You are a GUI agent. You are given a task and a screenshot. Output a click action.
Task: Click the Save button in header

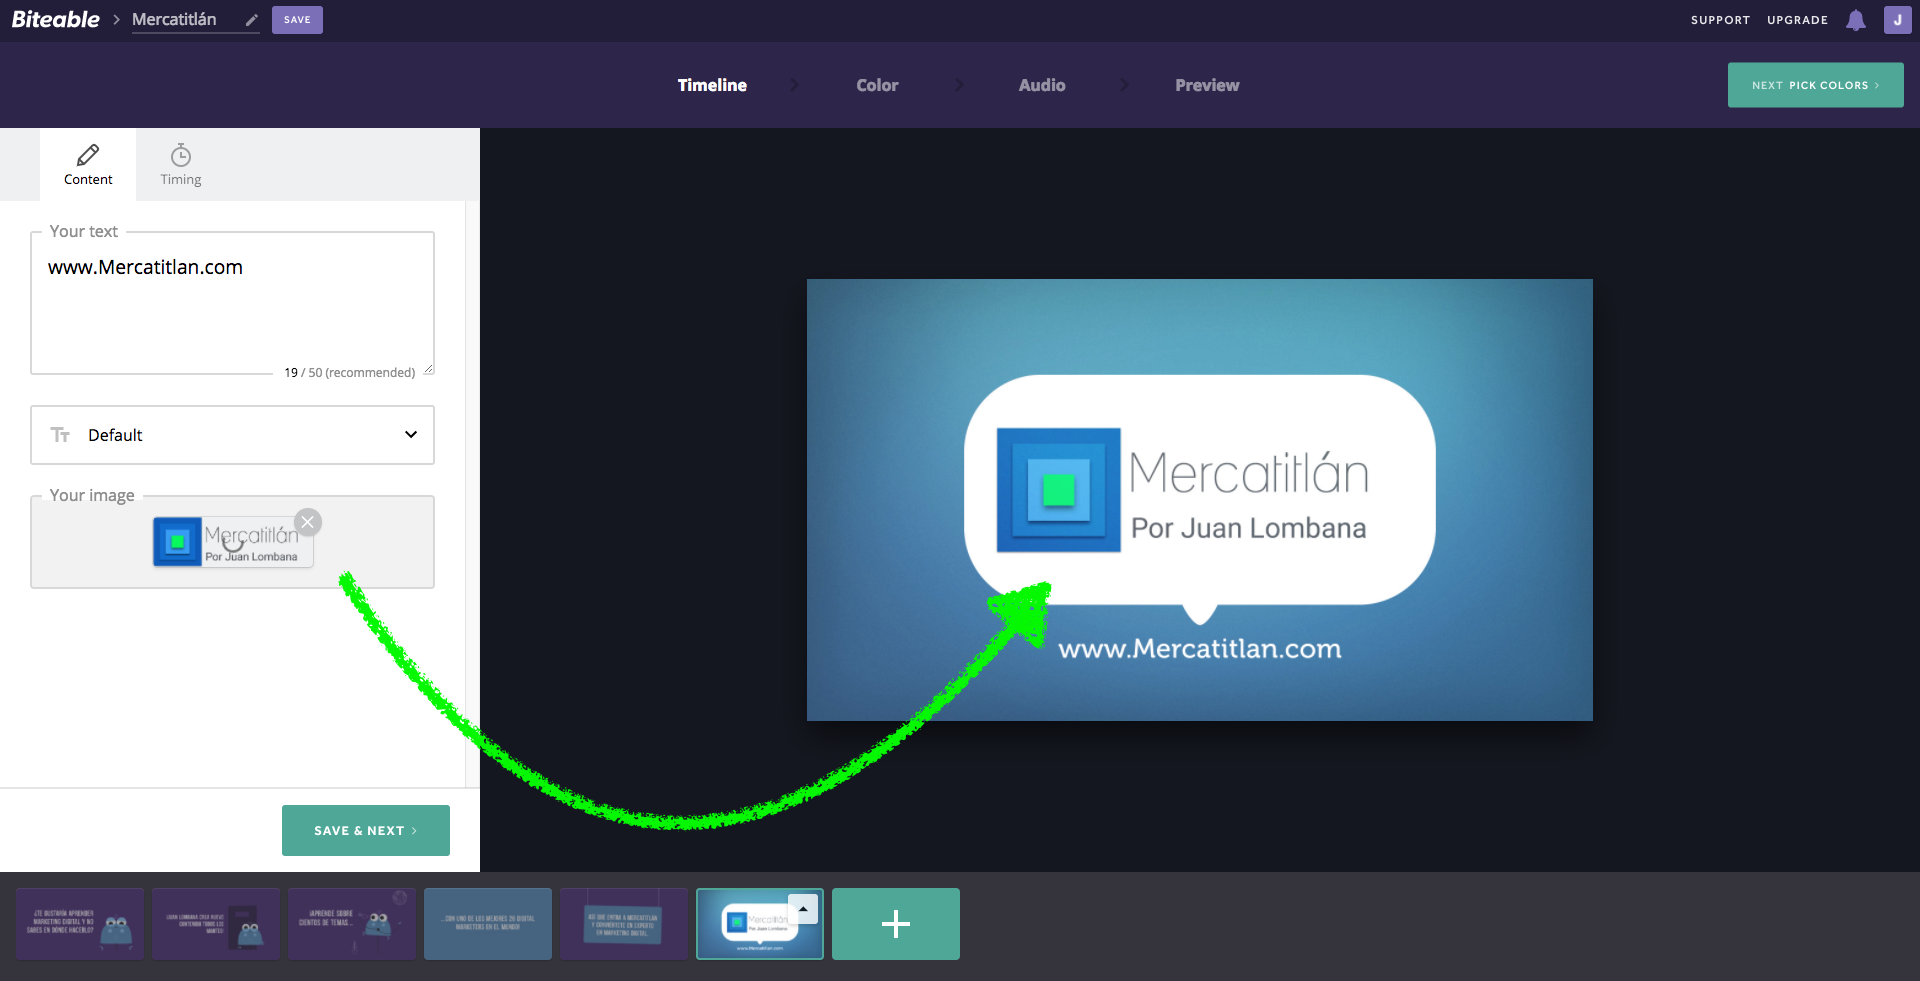coord(297,20)
